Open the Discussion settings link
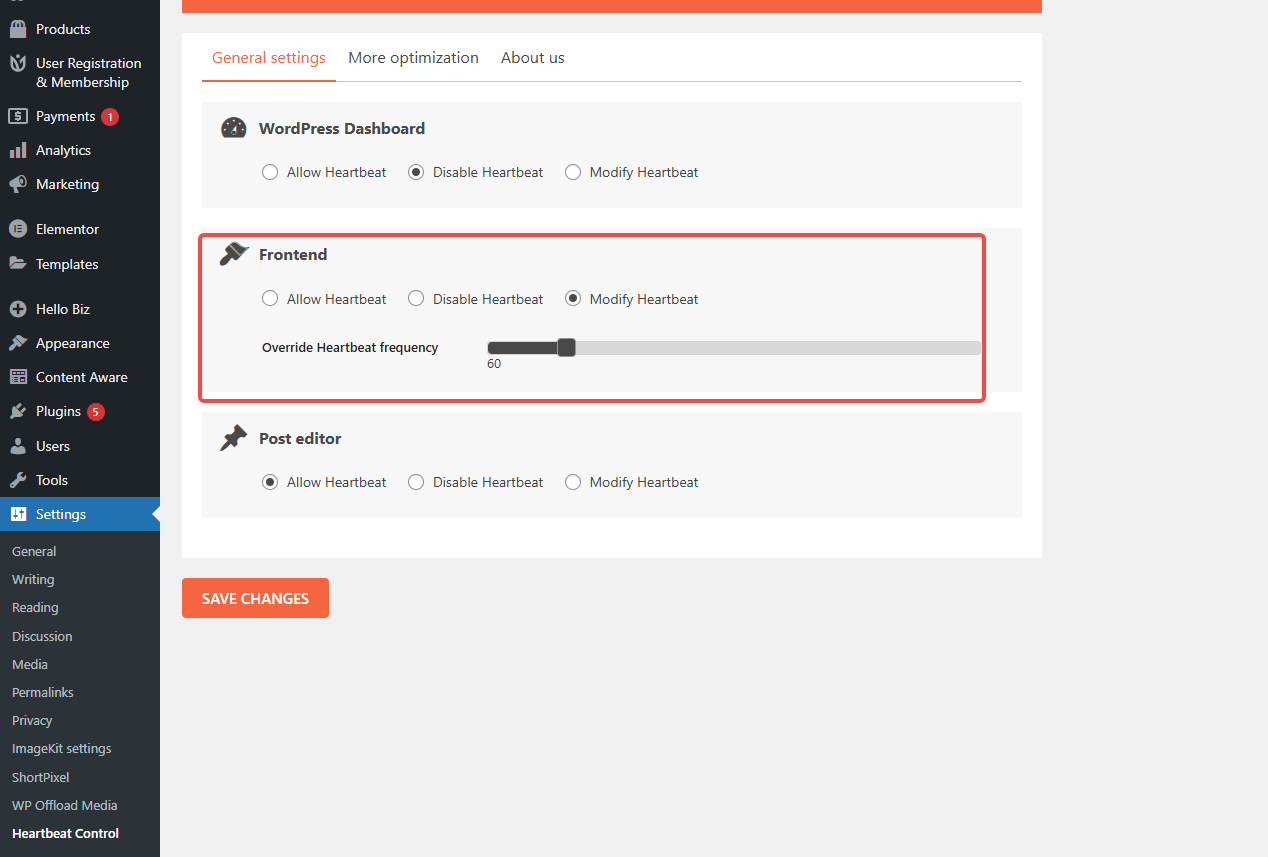Image resolution: width=1268 pixels, height=857 pixels. point(42,636)
